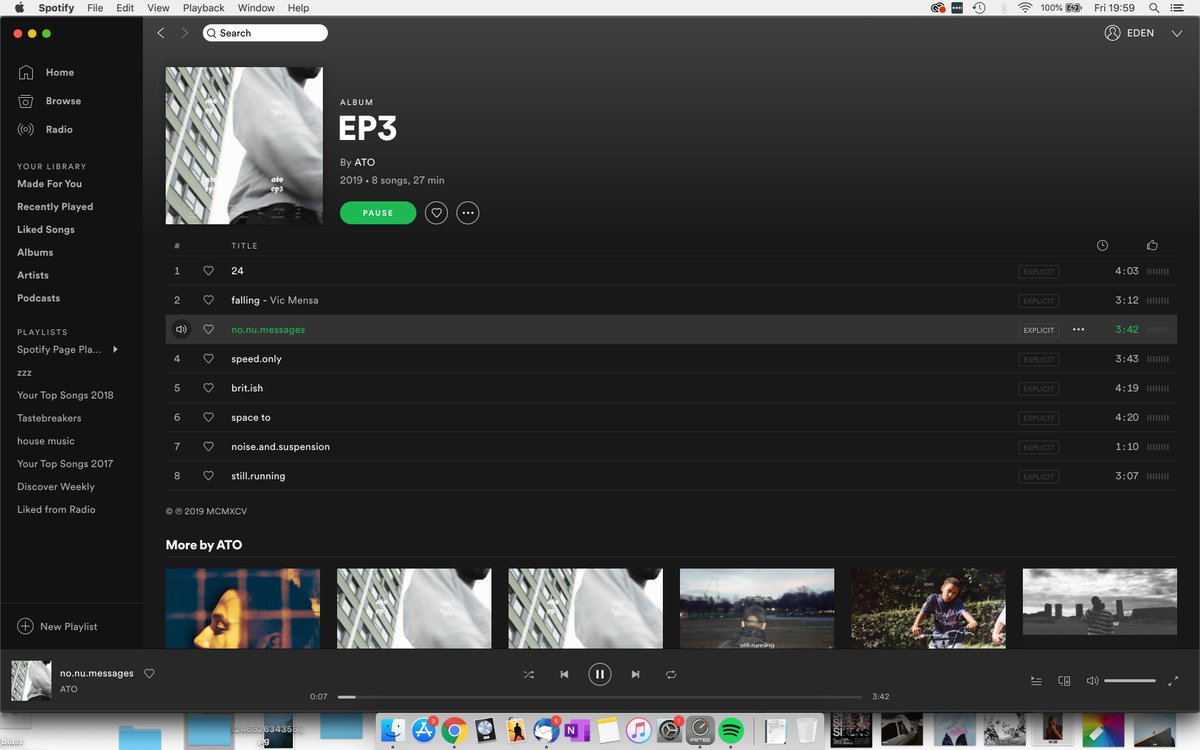Sort by the duration clock column header
The image size is (1200, 750).
pos(1102,245)
